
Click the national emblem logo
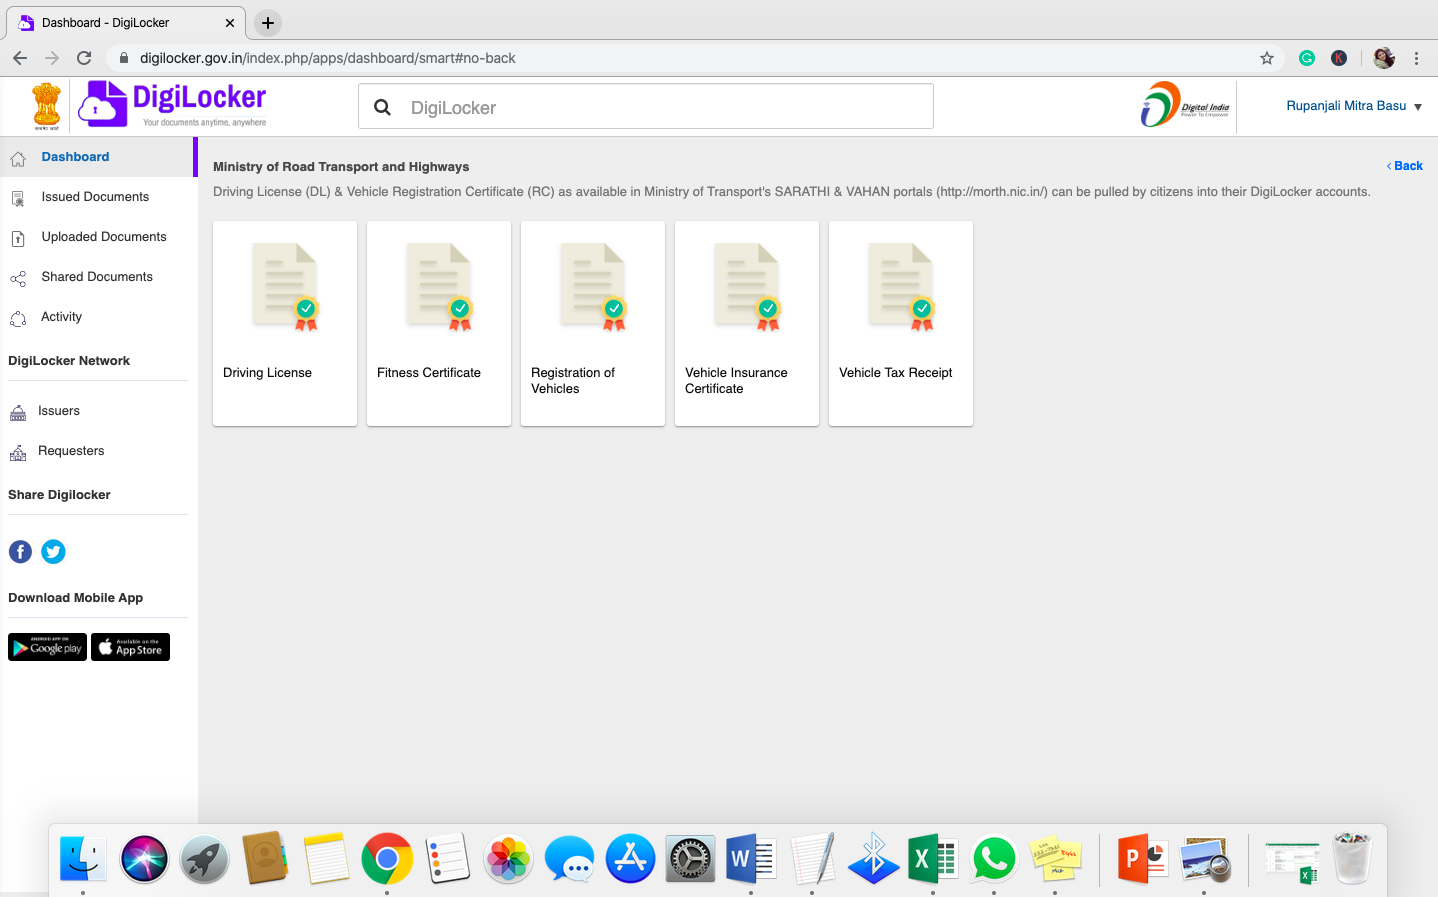(x=46, y=106)
